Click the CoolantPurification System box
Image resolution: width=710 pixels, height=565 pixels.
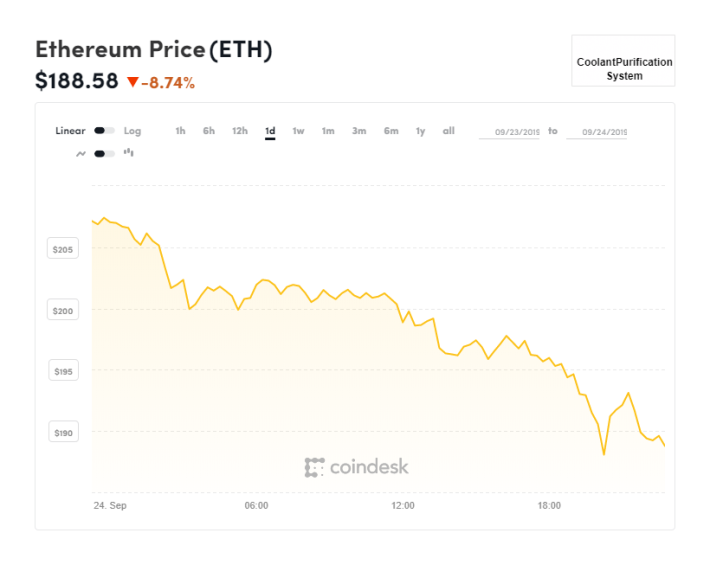pyautogui.click(x=624, y=61)
